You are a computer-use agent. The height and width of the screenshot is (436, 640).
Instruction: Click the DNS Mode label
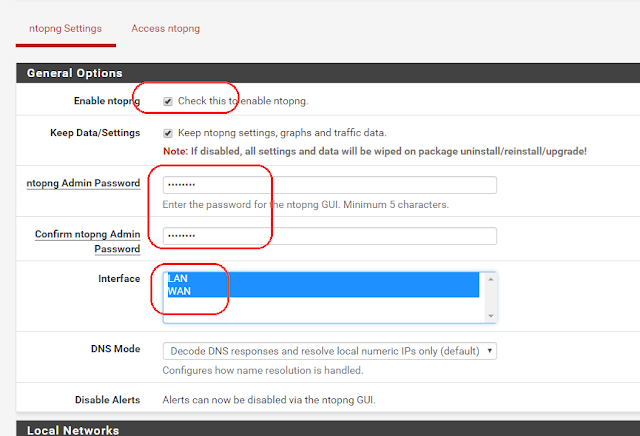coord(116,349)
